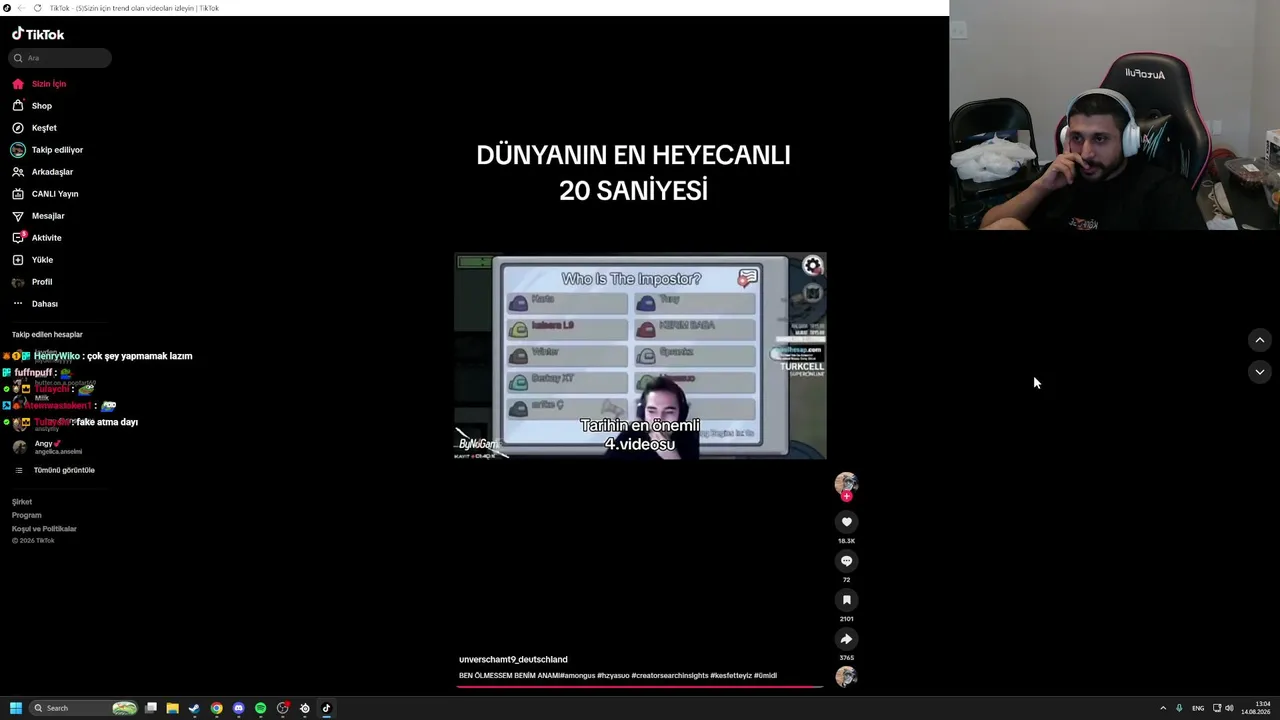Open the sound disc for this video
This screenshot has height=720, width=1280.
tap(846, 677)
